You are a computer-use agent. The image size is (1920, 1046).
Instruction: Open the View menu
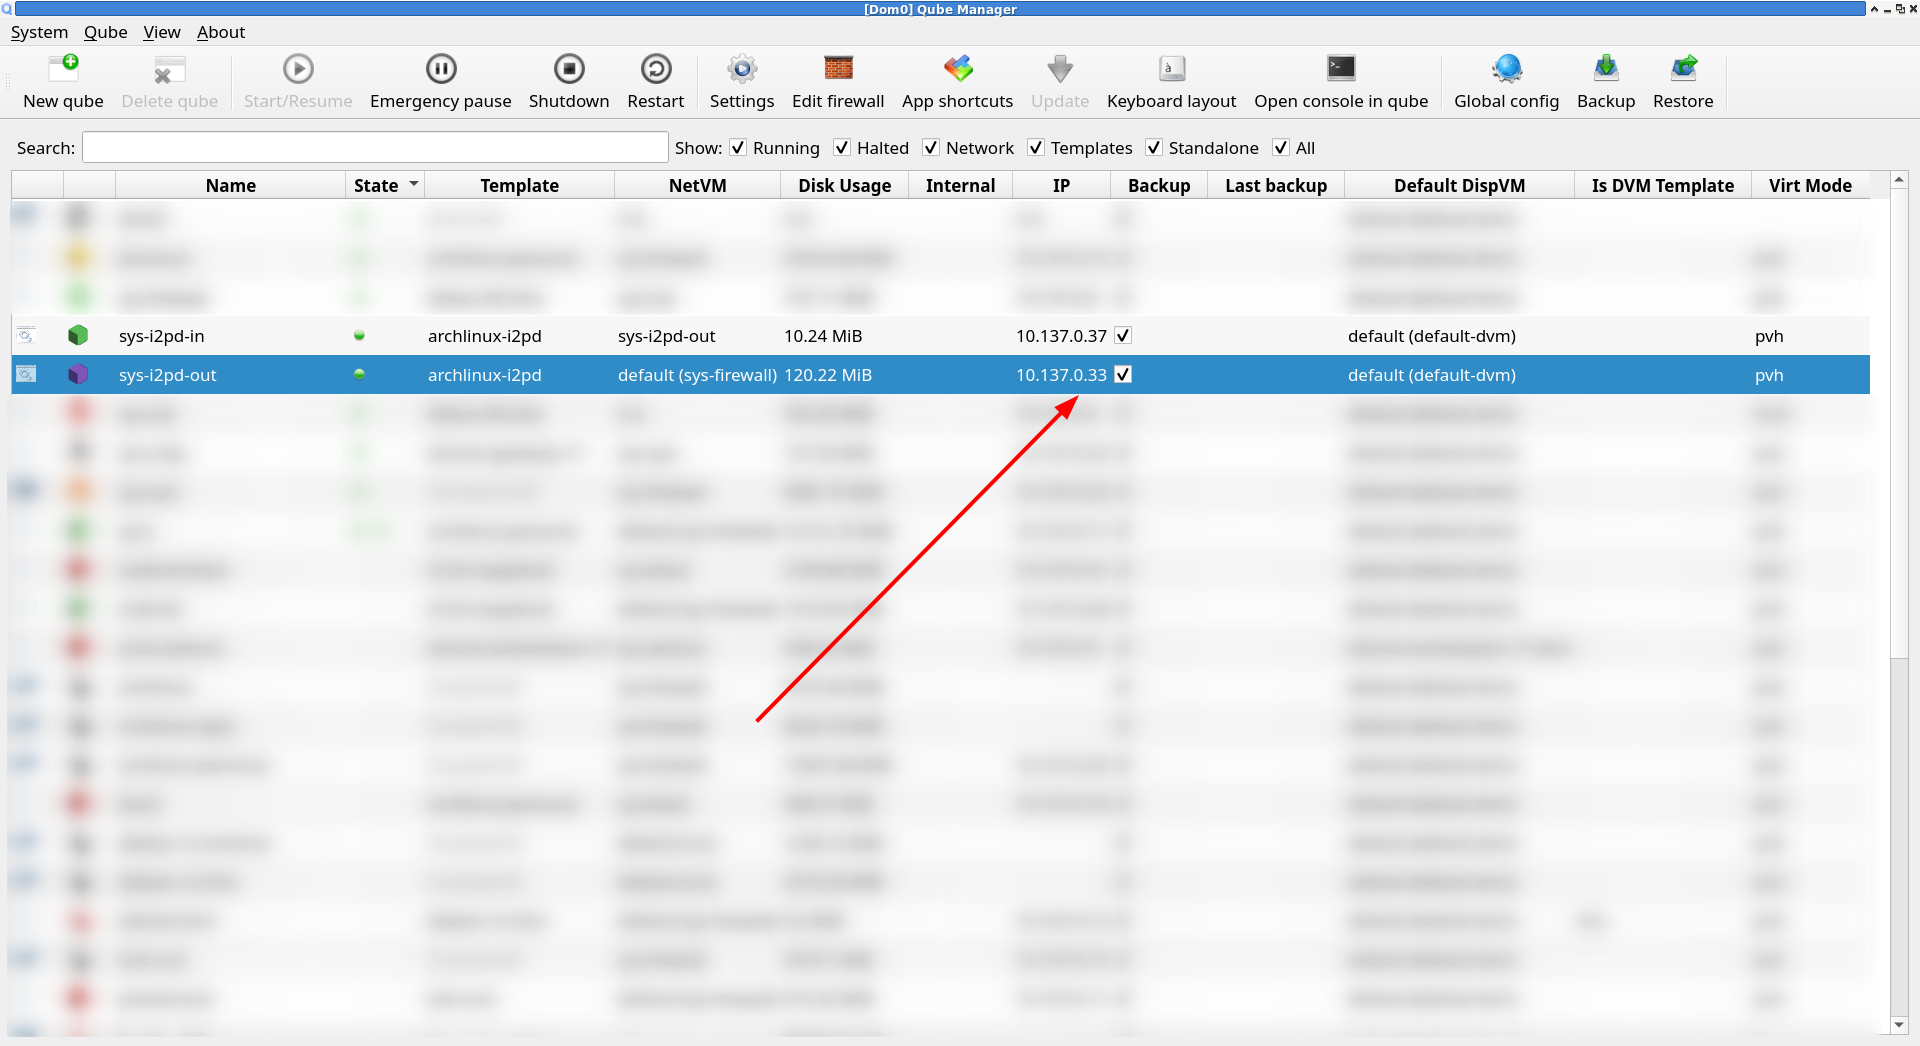click(x=161, y=32)
